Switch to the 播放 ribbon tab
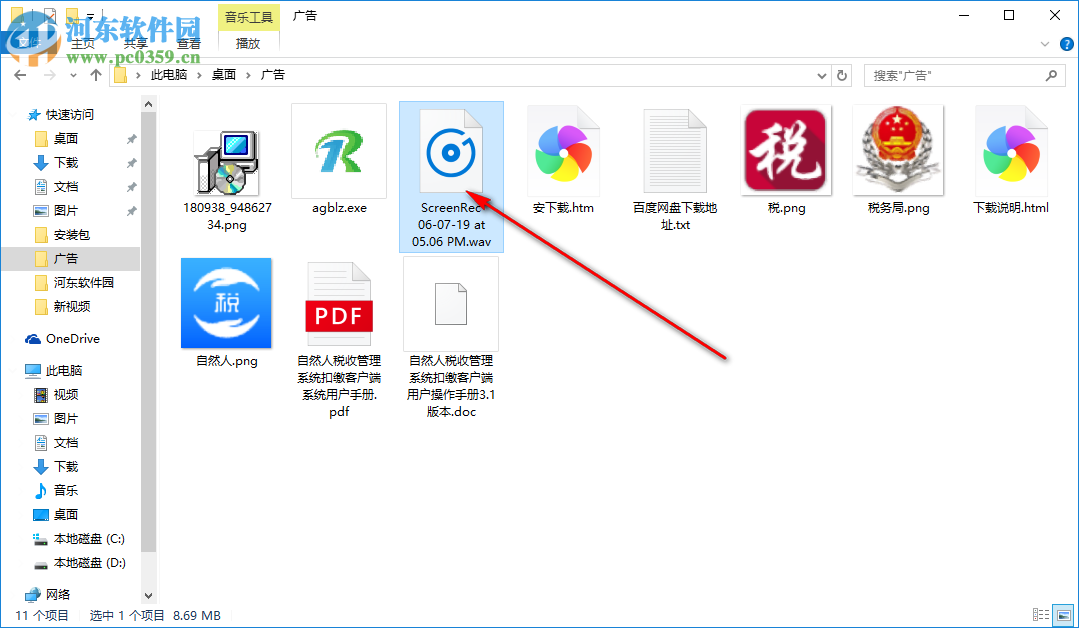 pos(248,43)
